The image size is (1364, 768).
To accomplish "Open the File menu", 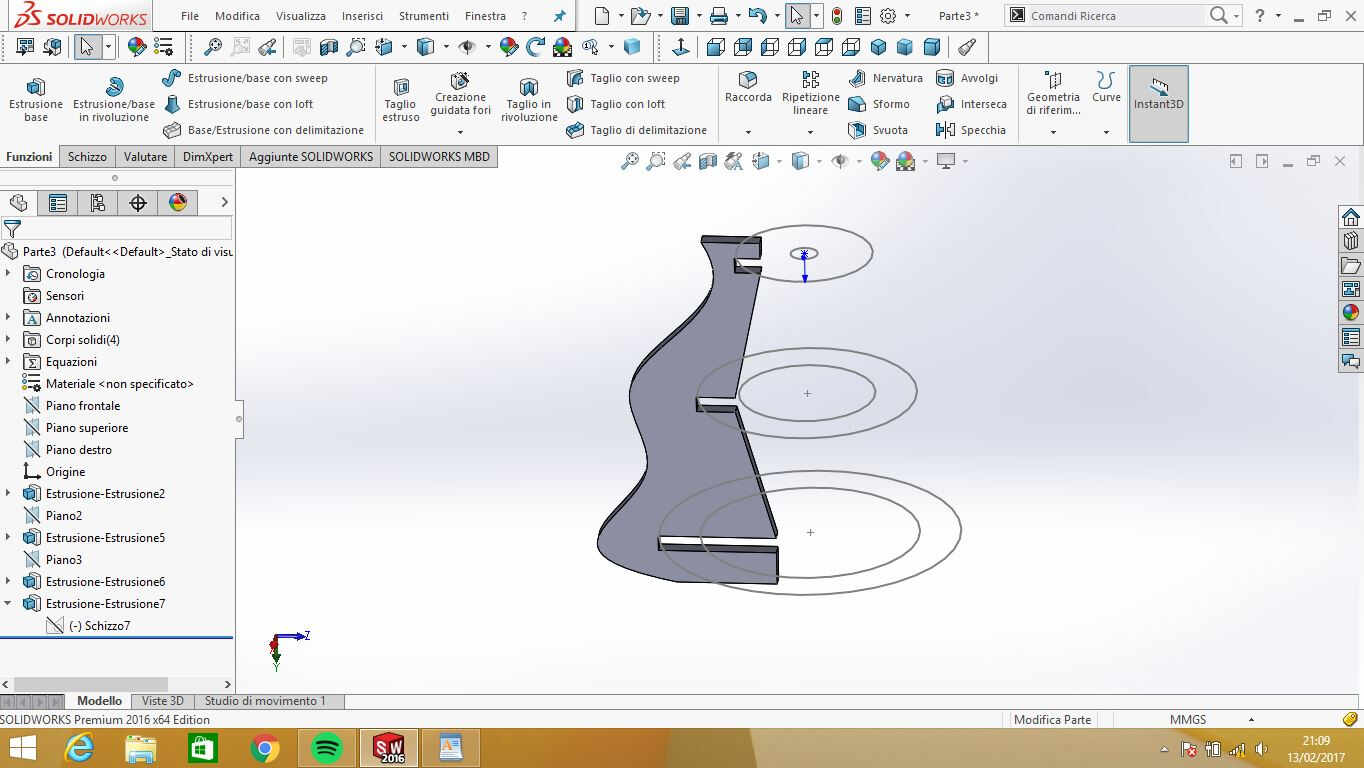I will (190, 16).
